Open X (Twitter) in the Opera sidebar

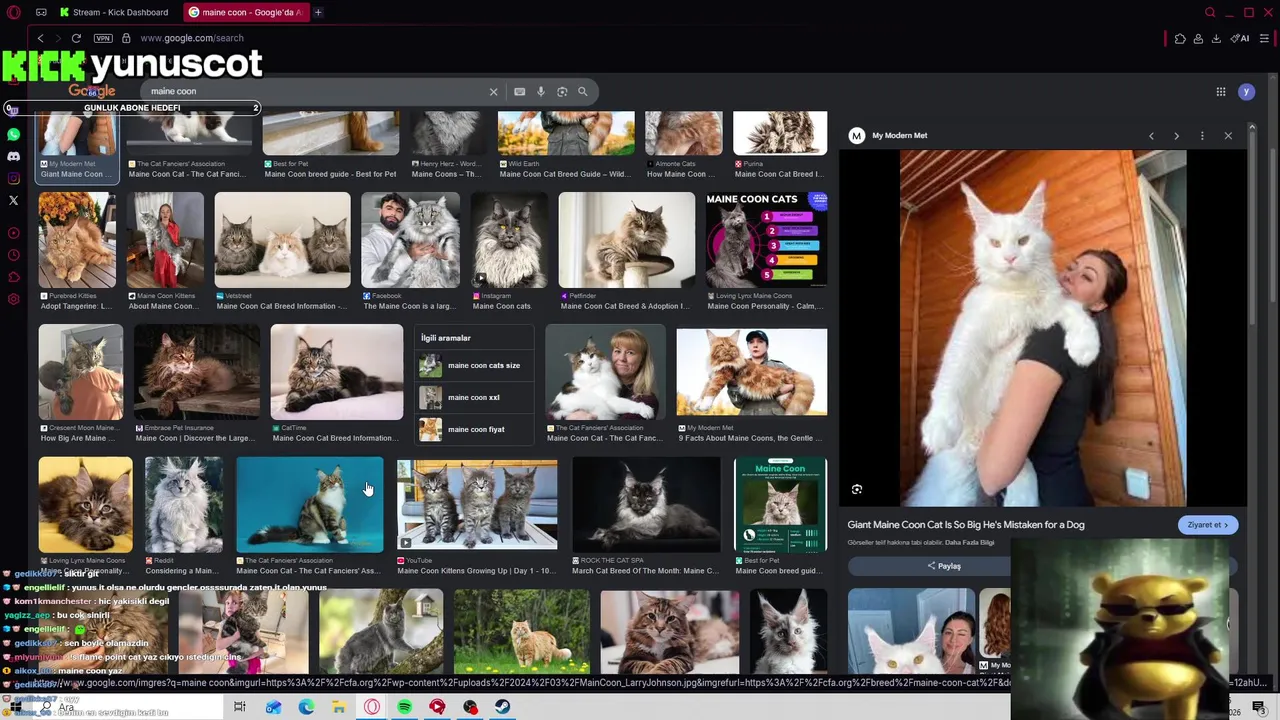[x=13, y=200]
